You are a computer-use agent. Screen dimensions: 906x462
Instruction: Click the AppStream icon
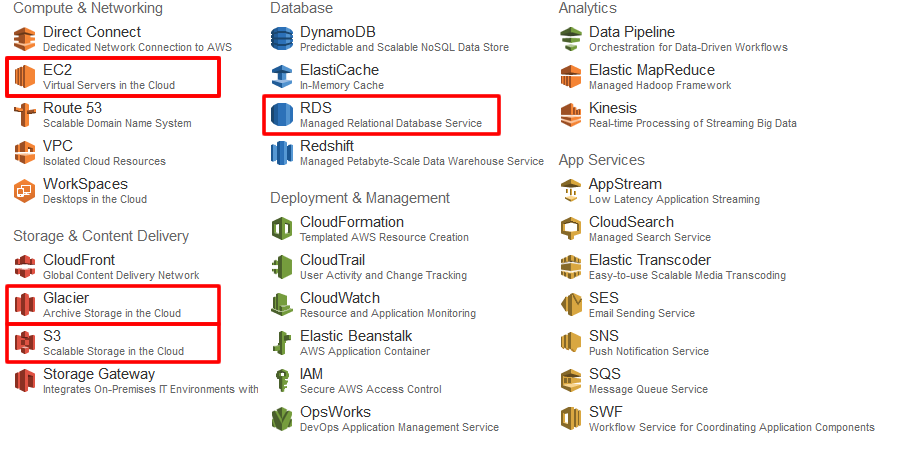click(571, 191)
